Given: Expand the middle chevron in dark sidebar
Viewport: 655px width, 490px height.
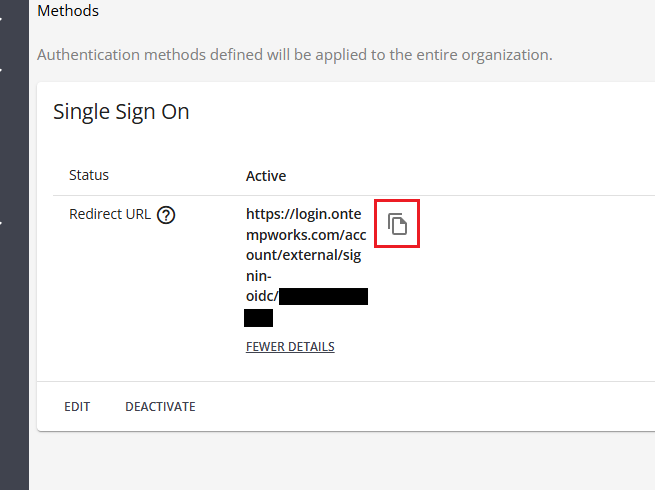Looking at the screenshot, I should 3,71.
